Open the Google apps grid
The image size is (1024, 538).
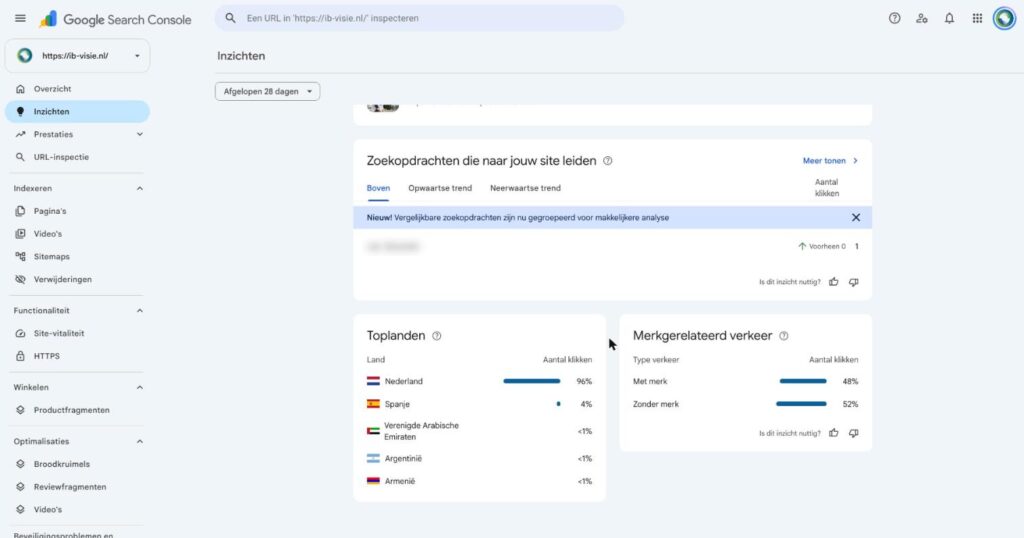click(977, 18)
